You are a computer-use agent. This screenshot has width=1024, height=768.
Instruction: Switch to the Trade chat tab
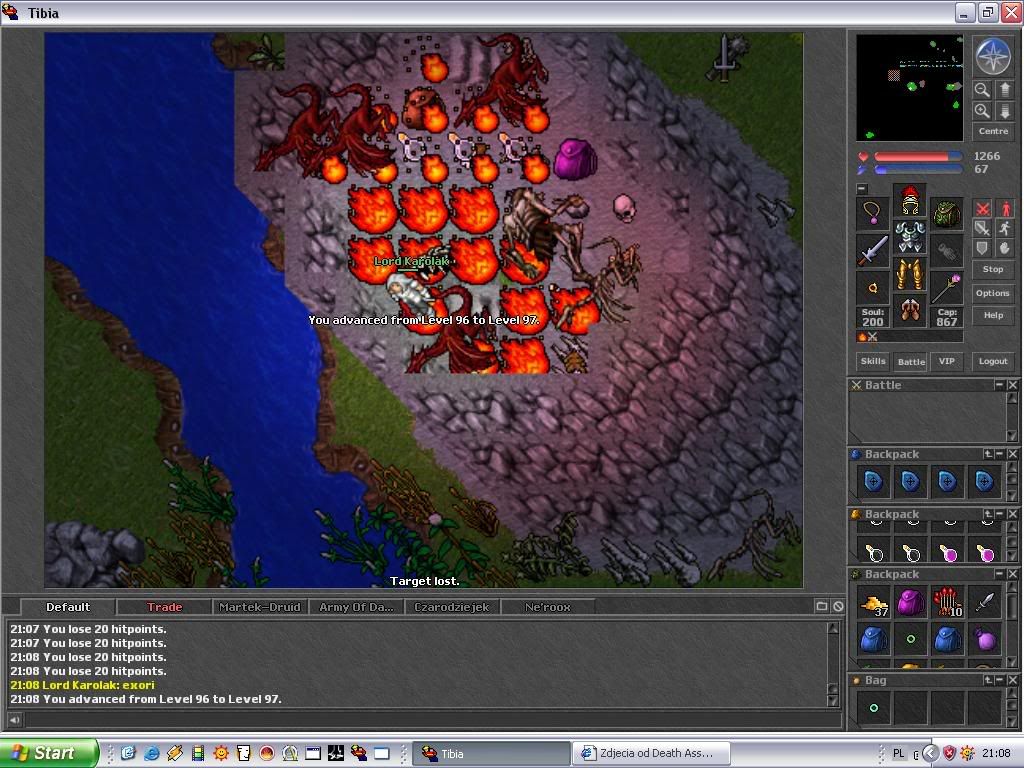click(x=165, y=607)
